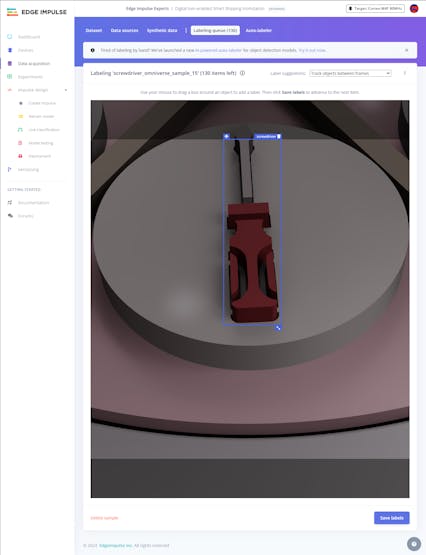Dismiss the auto-labeler announcement banner

click(407, 50)
